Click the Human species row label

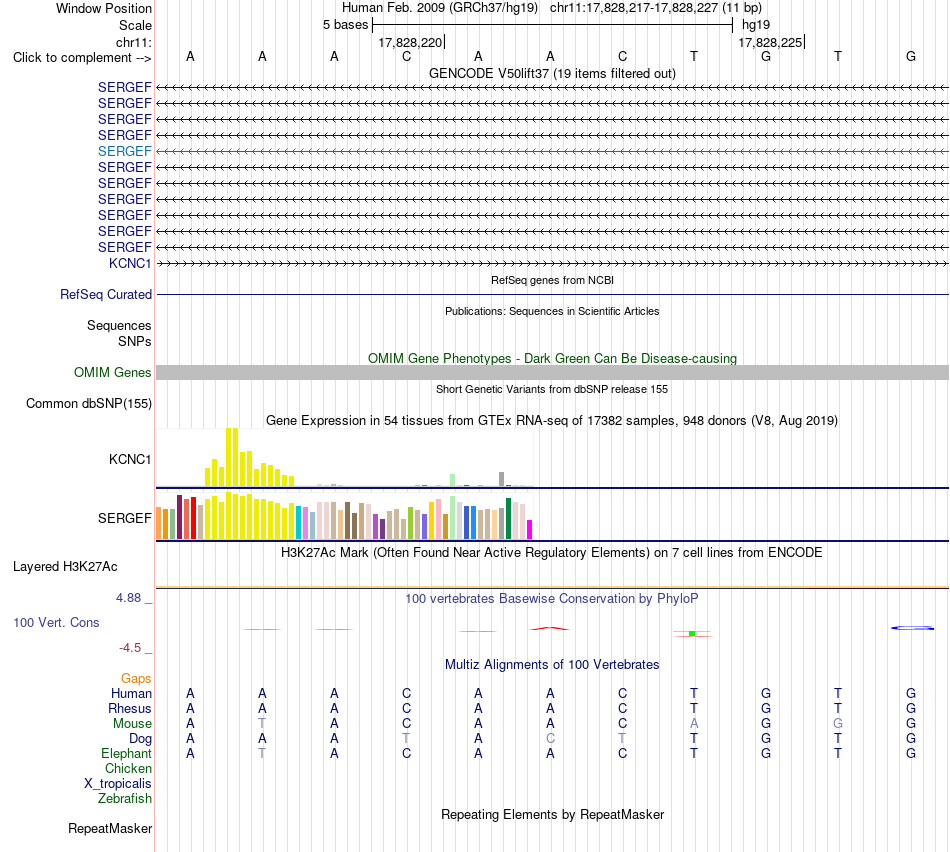click(131, 693)
